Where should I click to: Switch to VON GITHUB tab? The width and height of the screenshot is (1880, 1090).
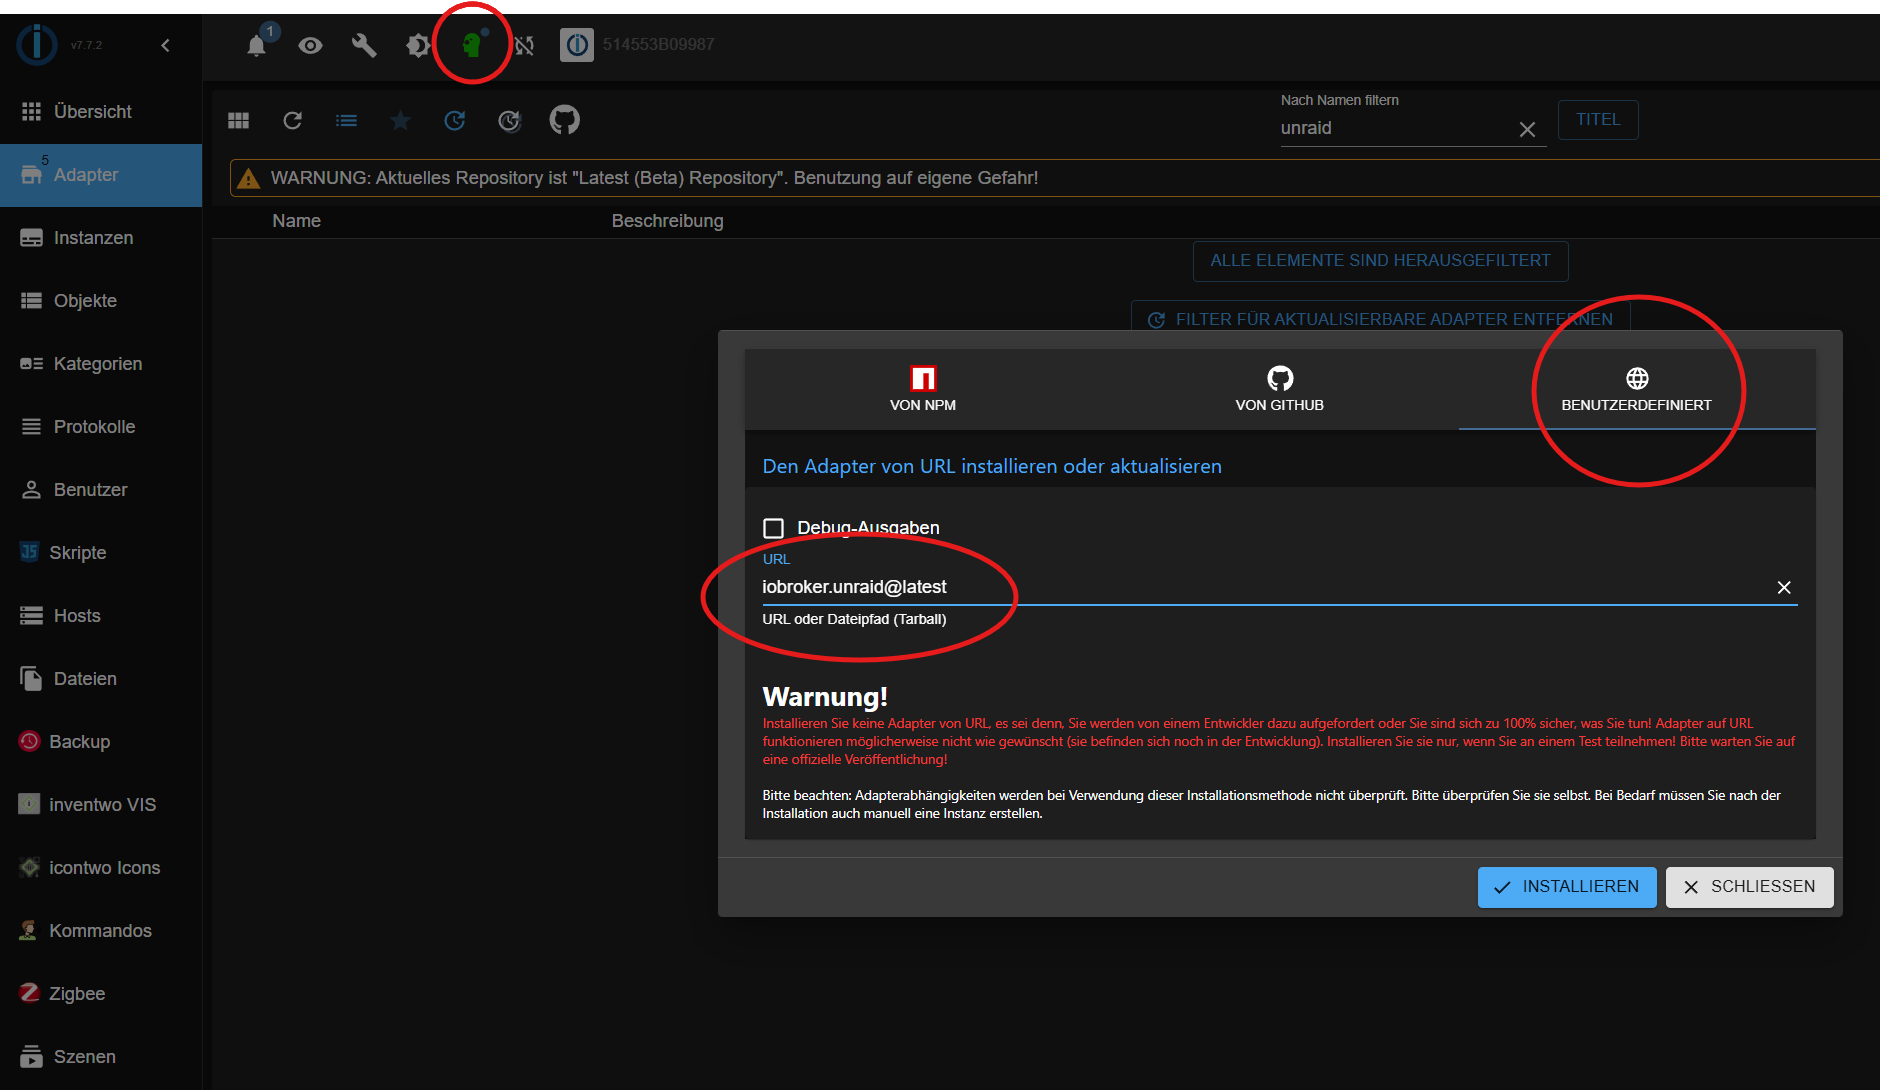pos(1280,389)
